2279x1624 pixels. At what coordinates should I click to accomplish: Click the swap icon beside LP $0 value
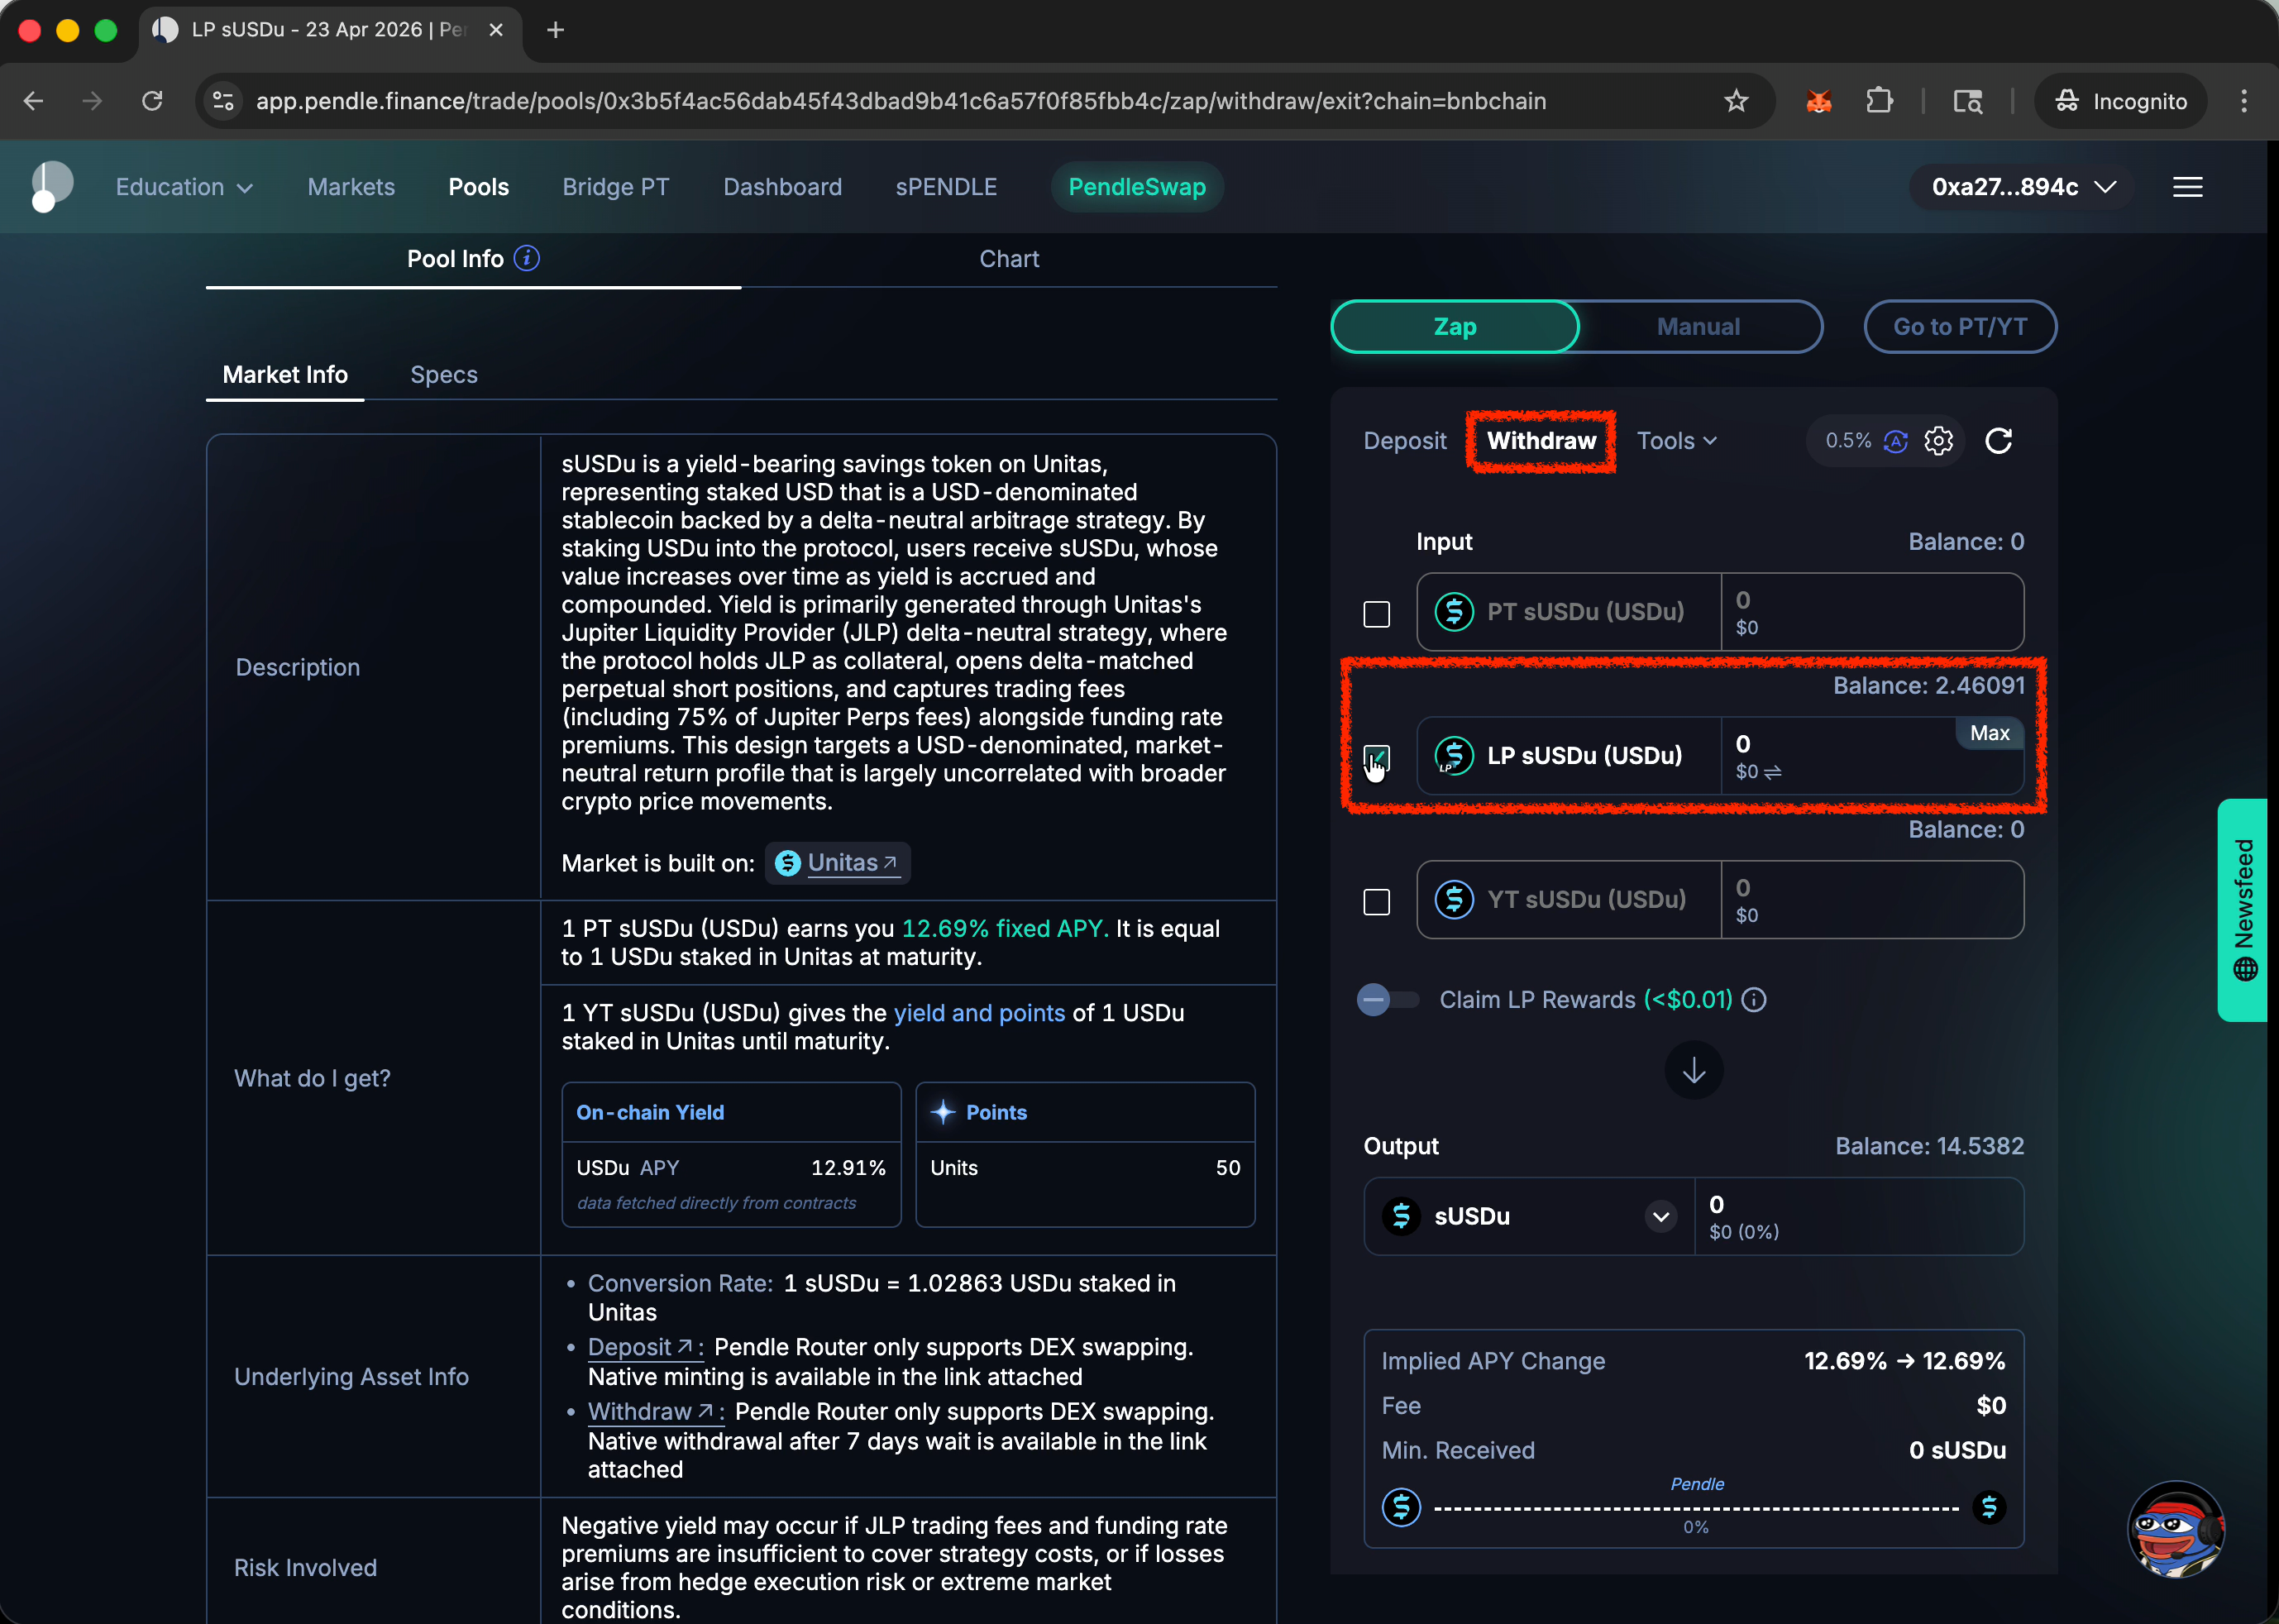pyautogui.click(x=1773, y=772)
